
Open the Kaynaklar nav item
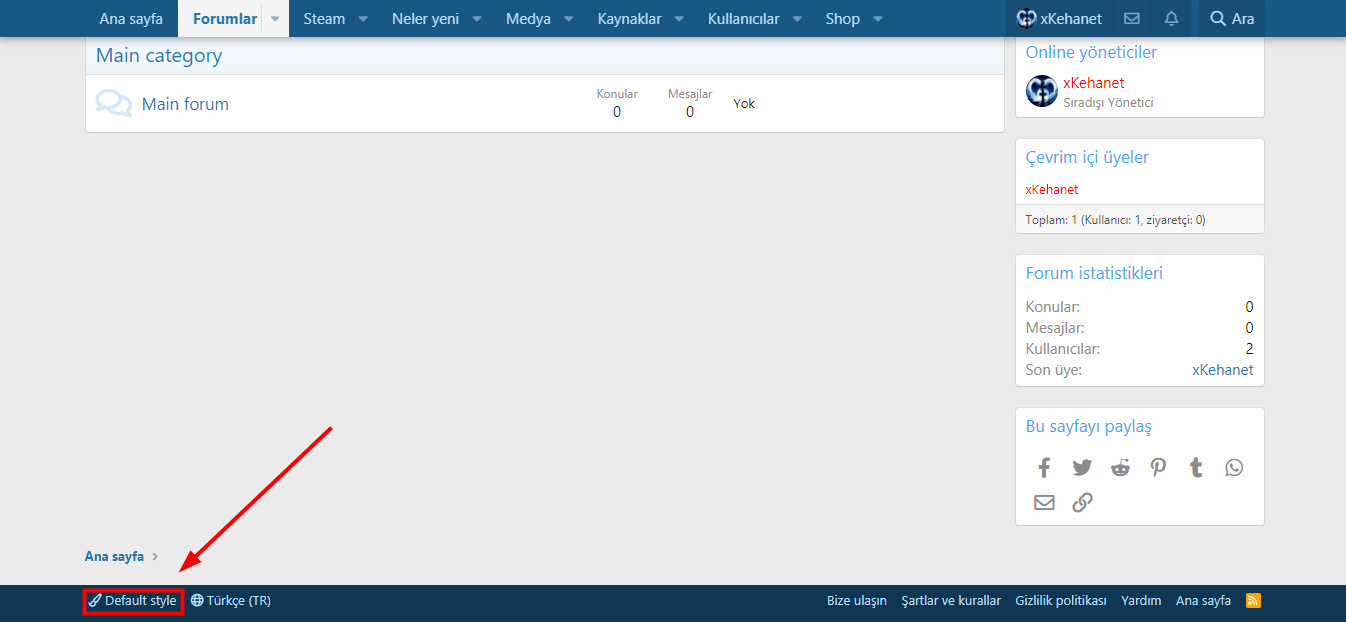[629, 19]
